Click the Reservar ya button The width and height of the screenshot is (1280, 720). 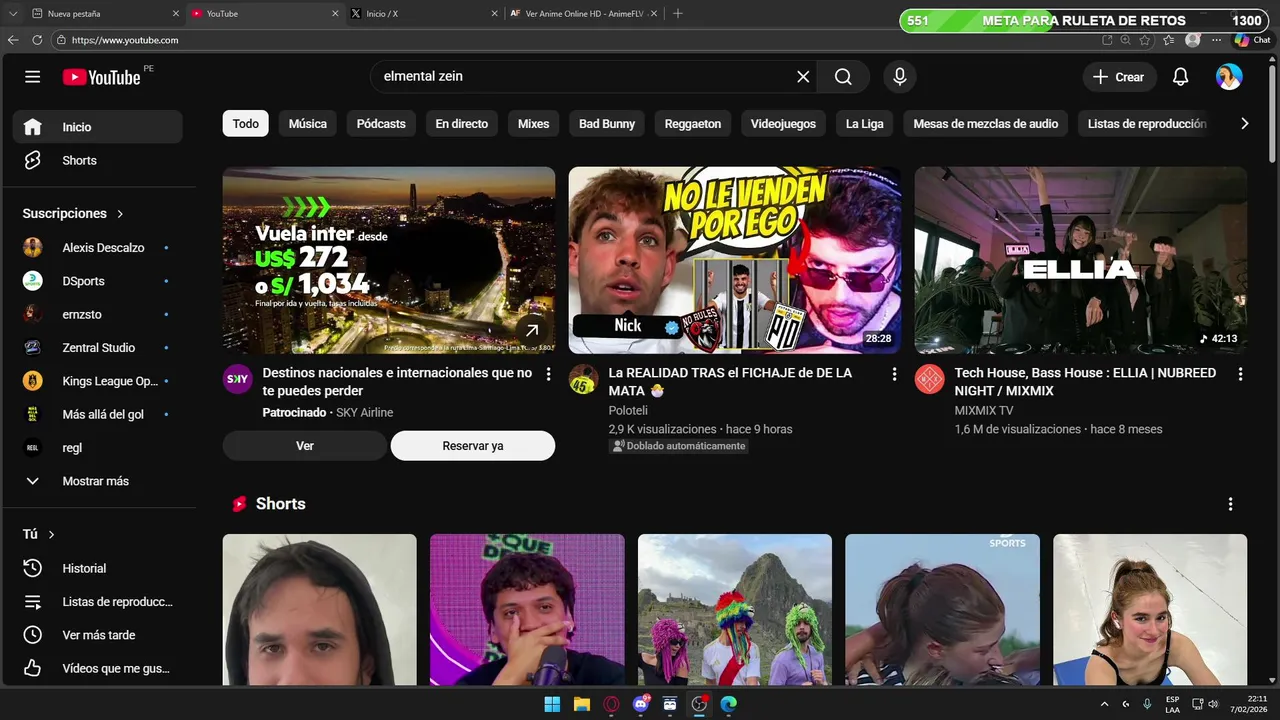[x=473, y=446]
